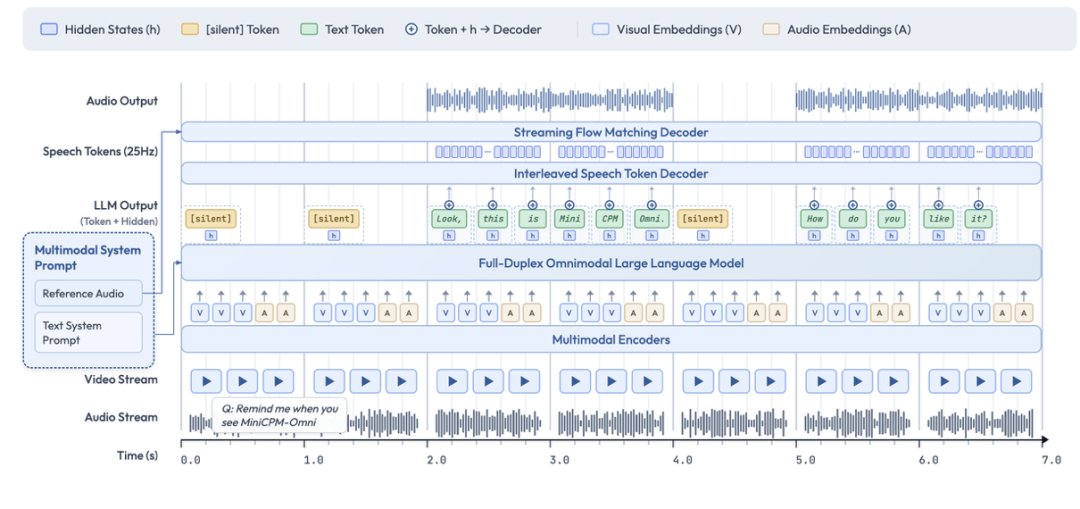Click the 'h' box under the first [silent] token
1080x509 pixels.
click(210, 235)
